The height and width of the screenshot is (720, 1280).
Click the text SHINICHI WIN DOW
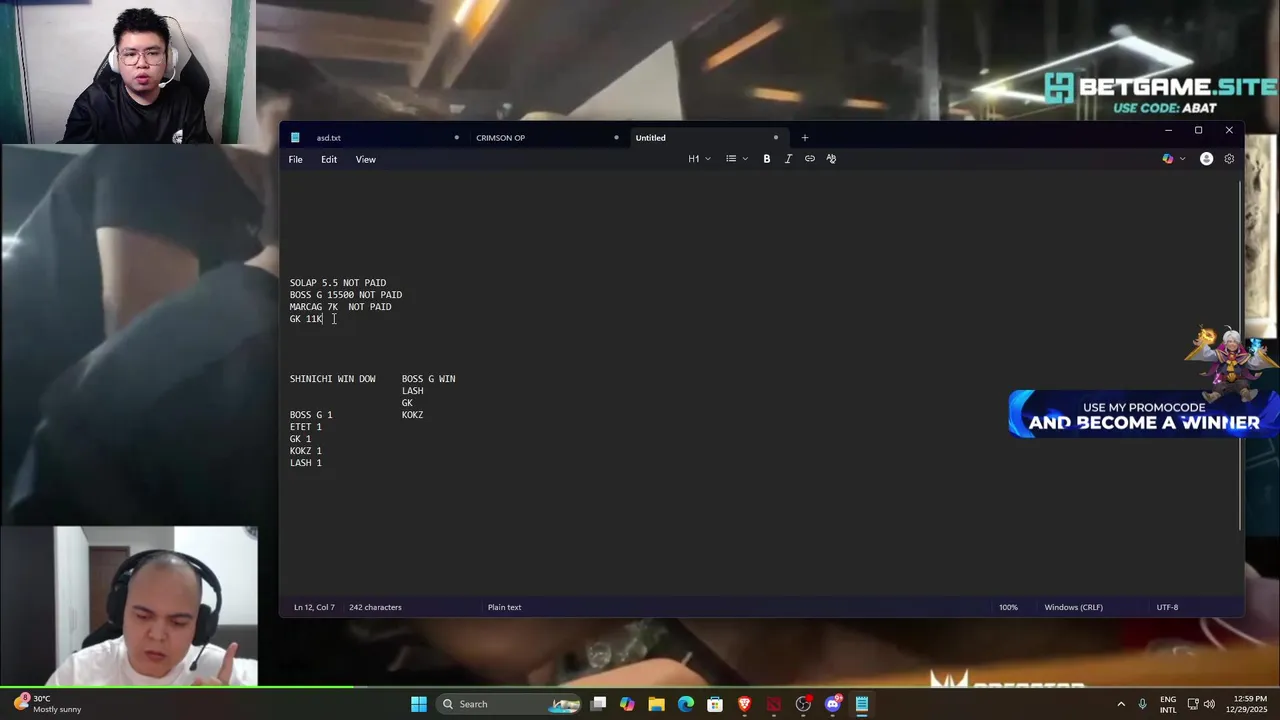pyautogui.click(x=333, y=379)
